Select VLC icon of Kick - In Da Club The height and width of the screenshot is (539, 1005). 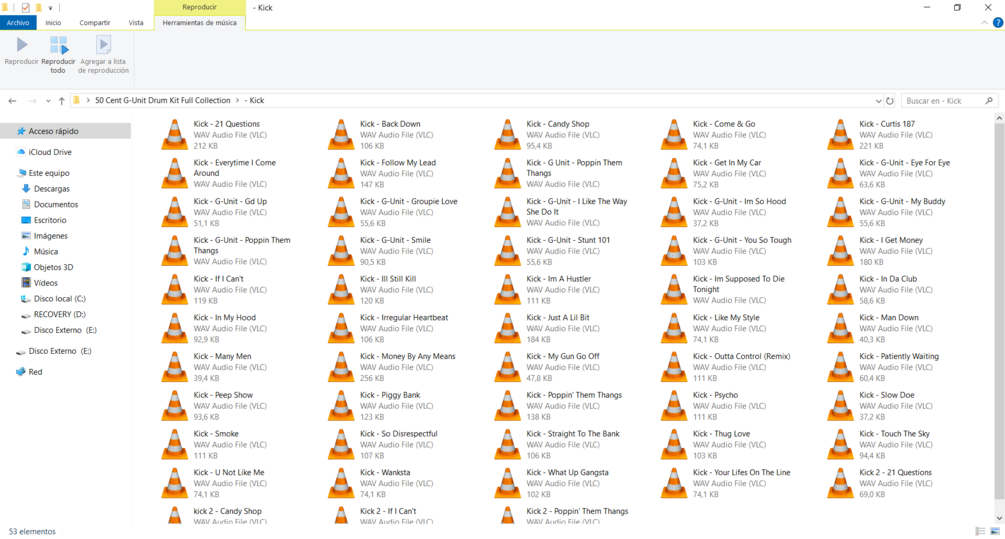point(840,290)
